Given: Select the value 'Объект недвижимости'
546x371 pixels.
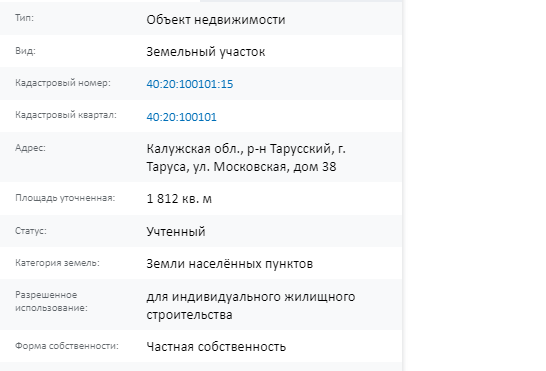Looking at the screenshot, I should (x=216, y=20).
